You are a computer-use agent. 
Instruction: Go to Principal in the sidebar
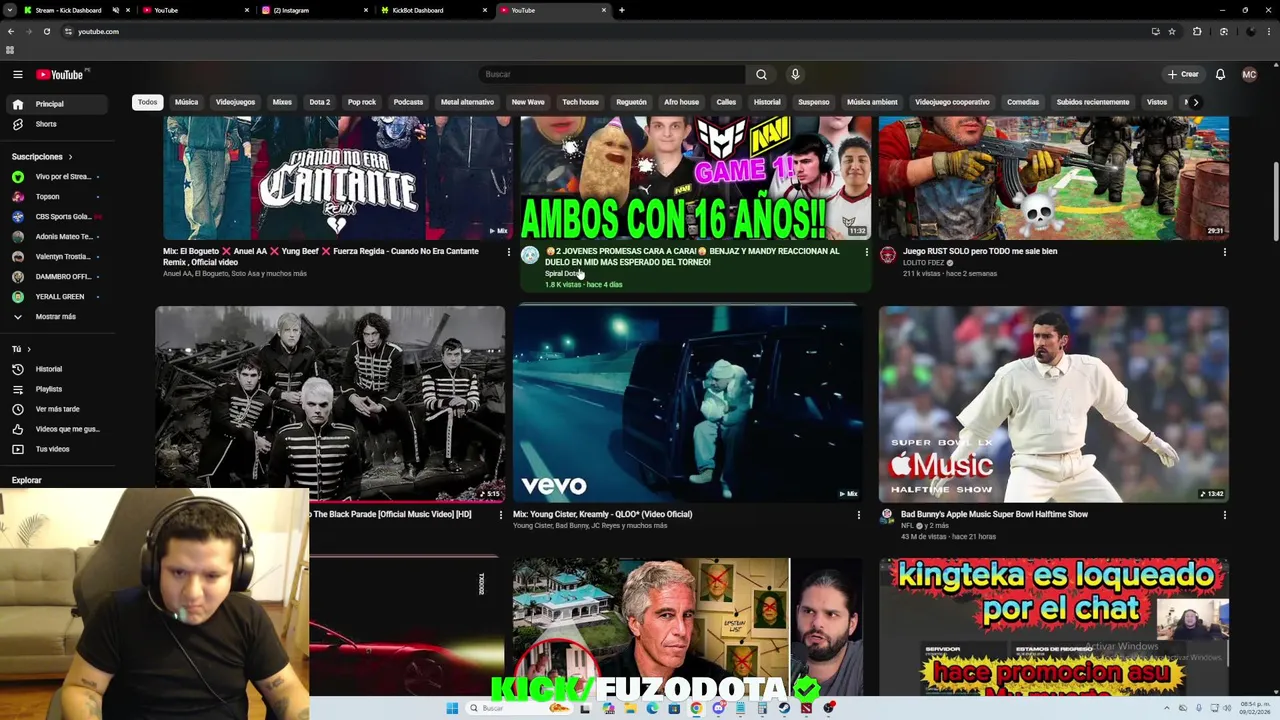point(57,104)
